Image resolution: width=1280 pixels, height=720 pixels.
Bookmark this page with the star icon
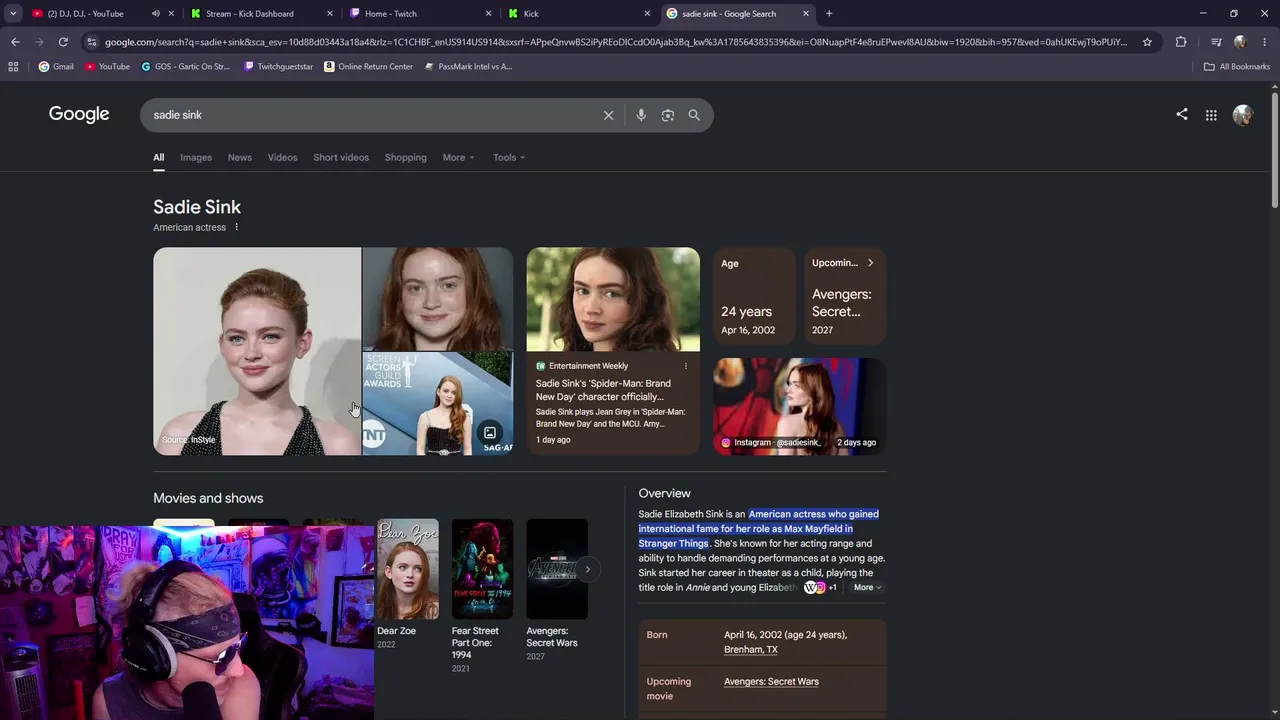[x=1147, y=42]
